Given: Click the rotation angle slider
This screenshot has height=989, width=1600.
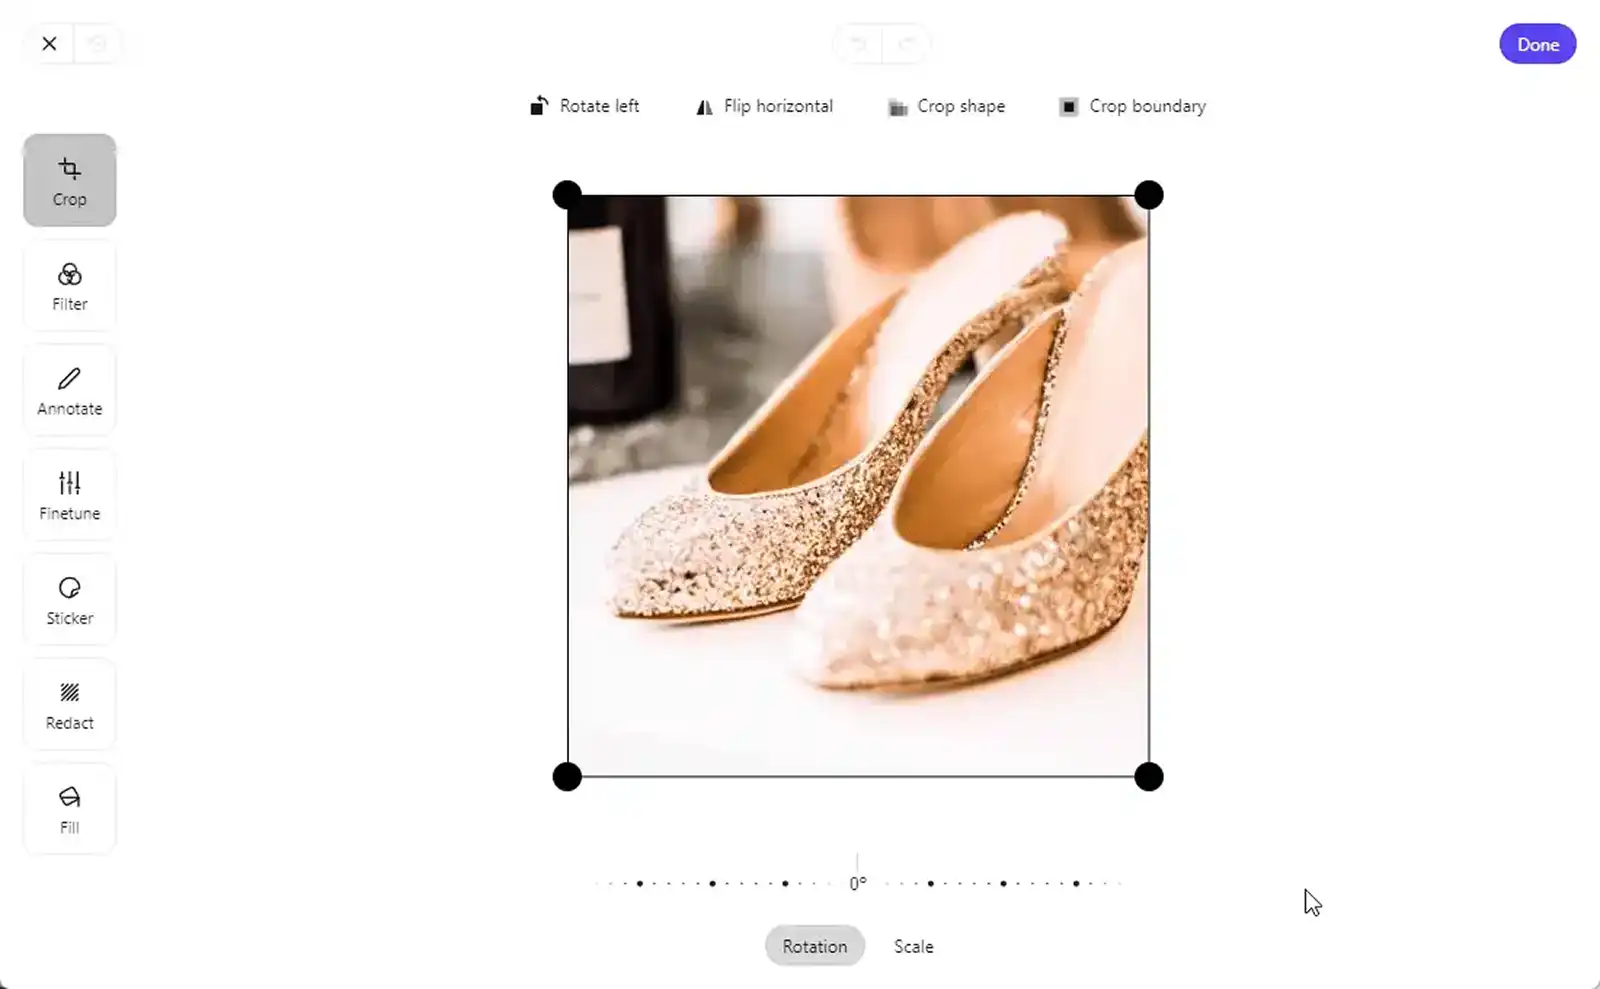Looking at the screenshot, I should click(857, 881).
